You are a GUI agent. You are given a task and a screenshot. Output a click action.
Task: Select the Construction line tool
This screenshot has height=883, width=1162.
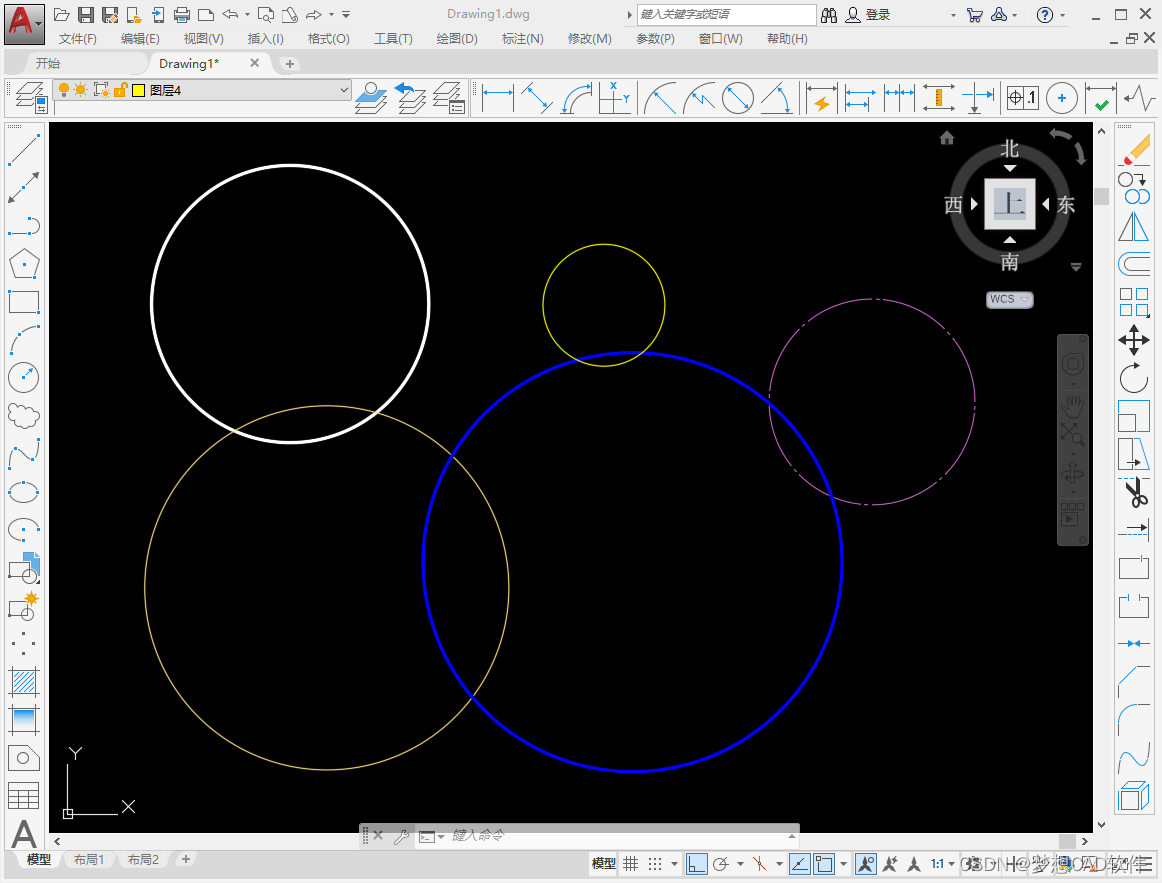click(24, 188)
